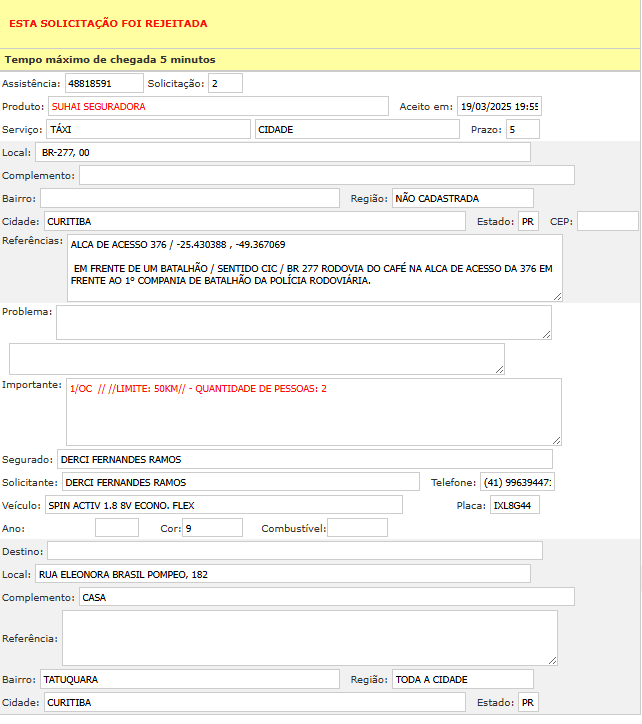
Task: Select the Placa field
Action: click(x=515, y=505)
